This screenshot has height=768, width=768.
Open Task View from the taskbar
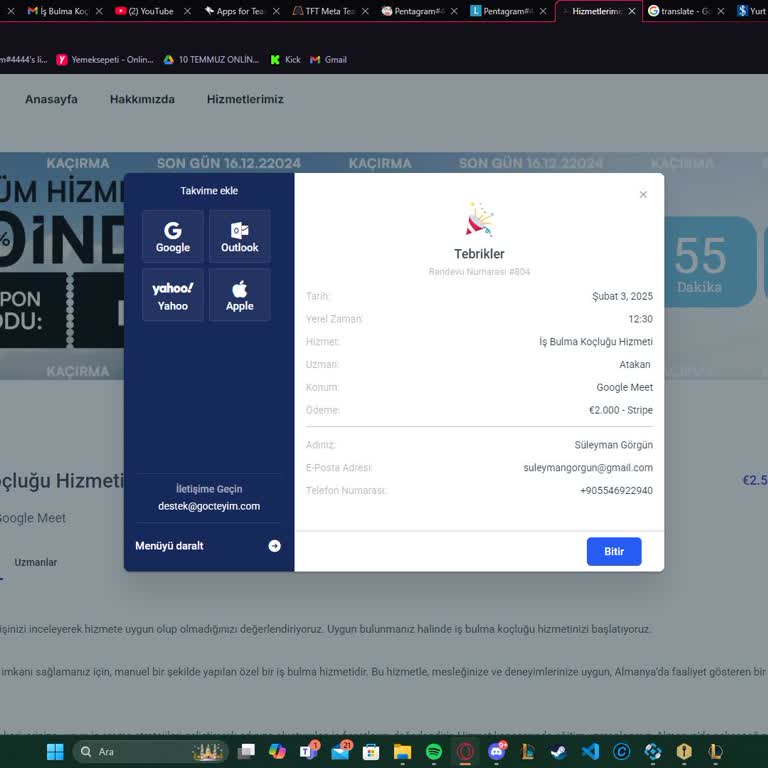pos(246,751)
